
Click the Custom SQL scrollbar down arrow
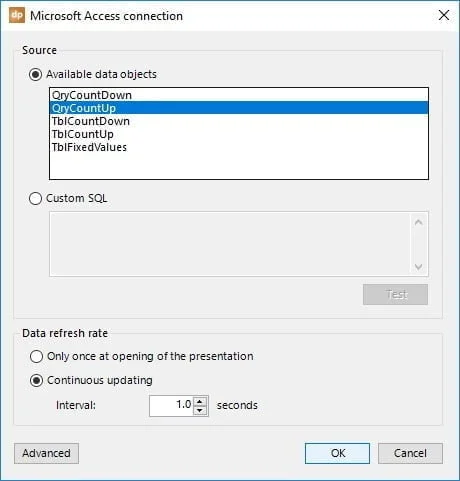tap(419, 266)
